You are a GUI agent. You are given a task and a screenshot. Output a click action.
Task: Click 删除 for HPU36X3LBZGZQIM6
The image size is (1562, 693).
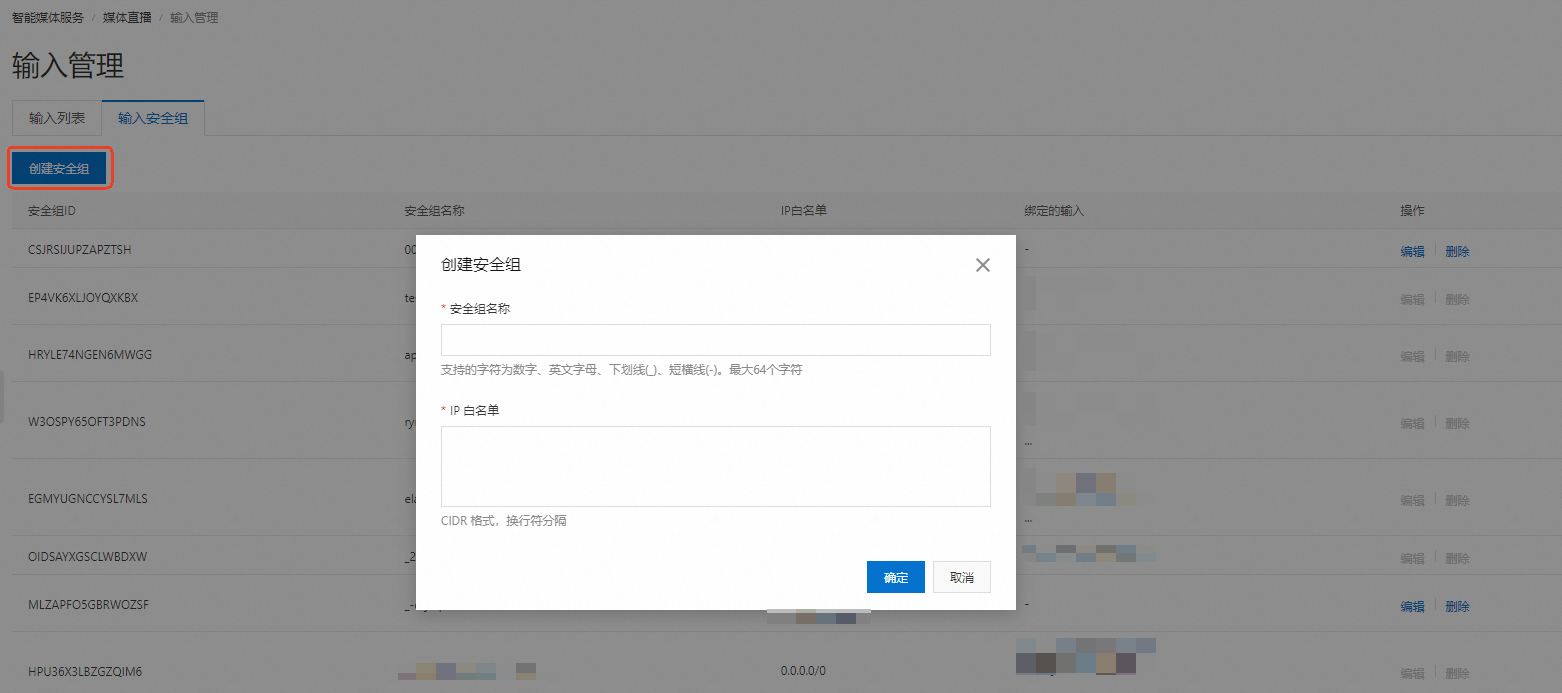(x=1457, y=673)
